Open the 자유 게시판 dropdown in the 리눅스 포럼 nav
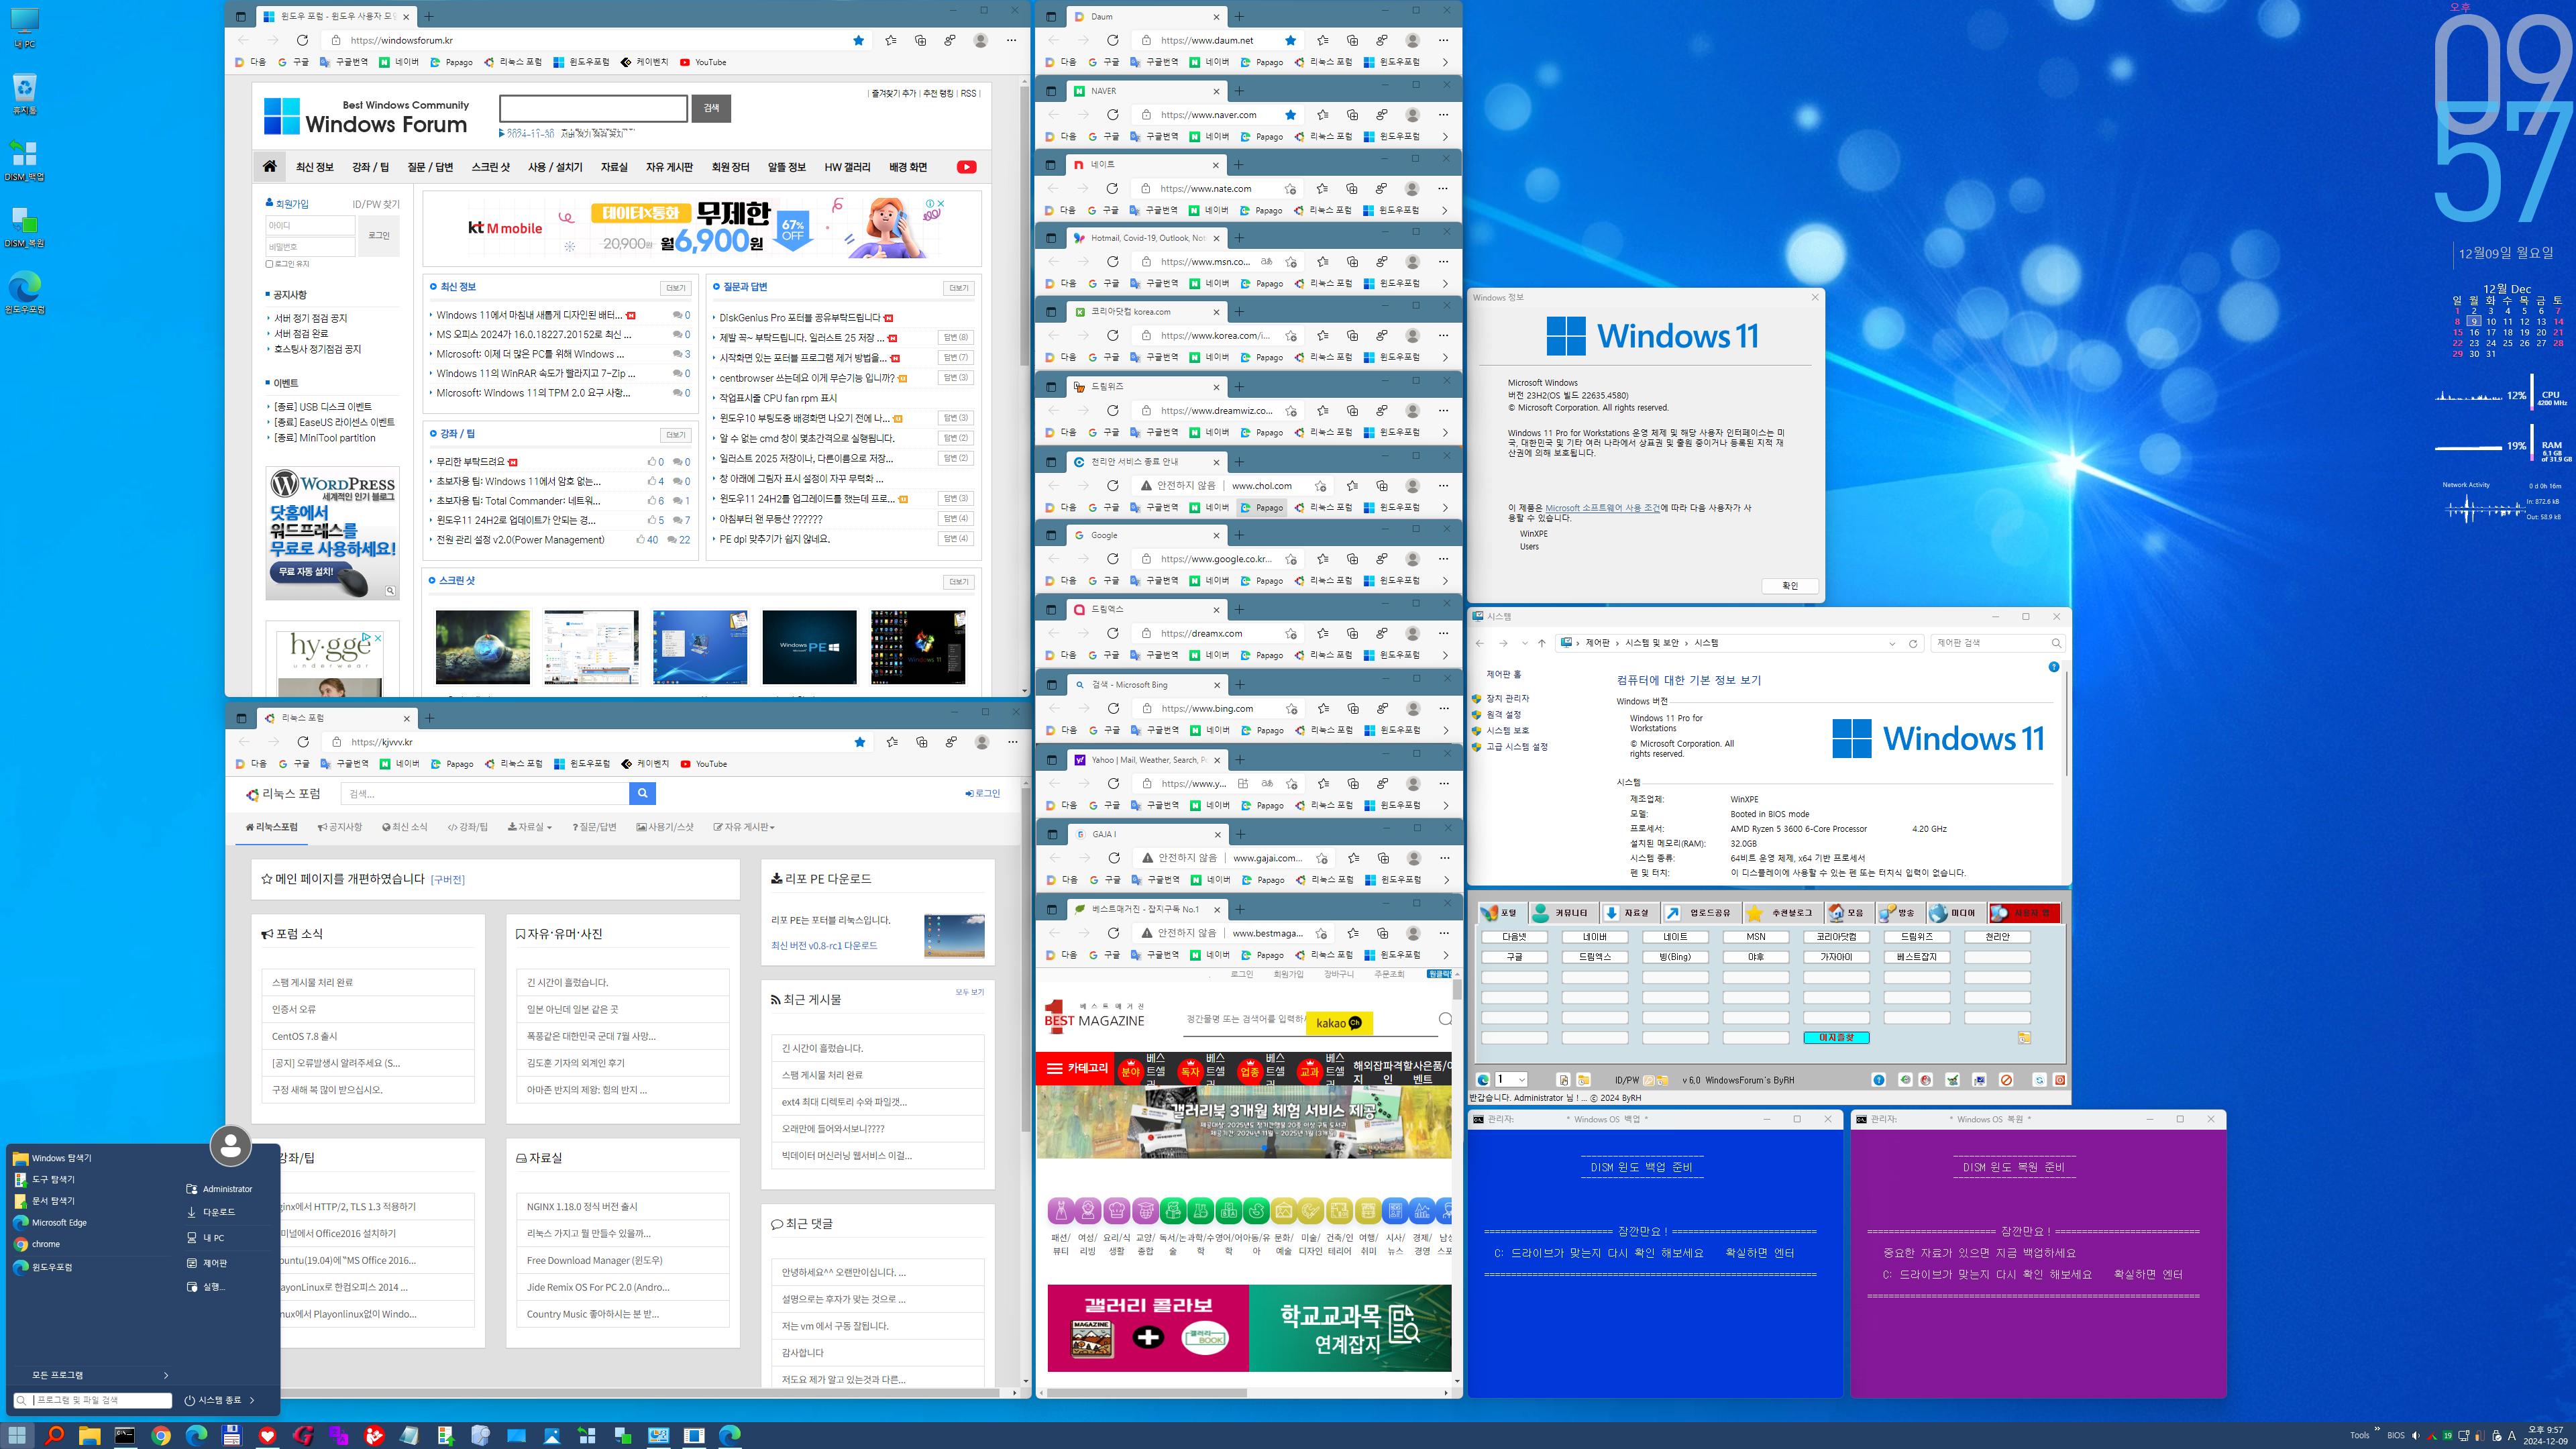 [x=744, y=827]
